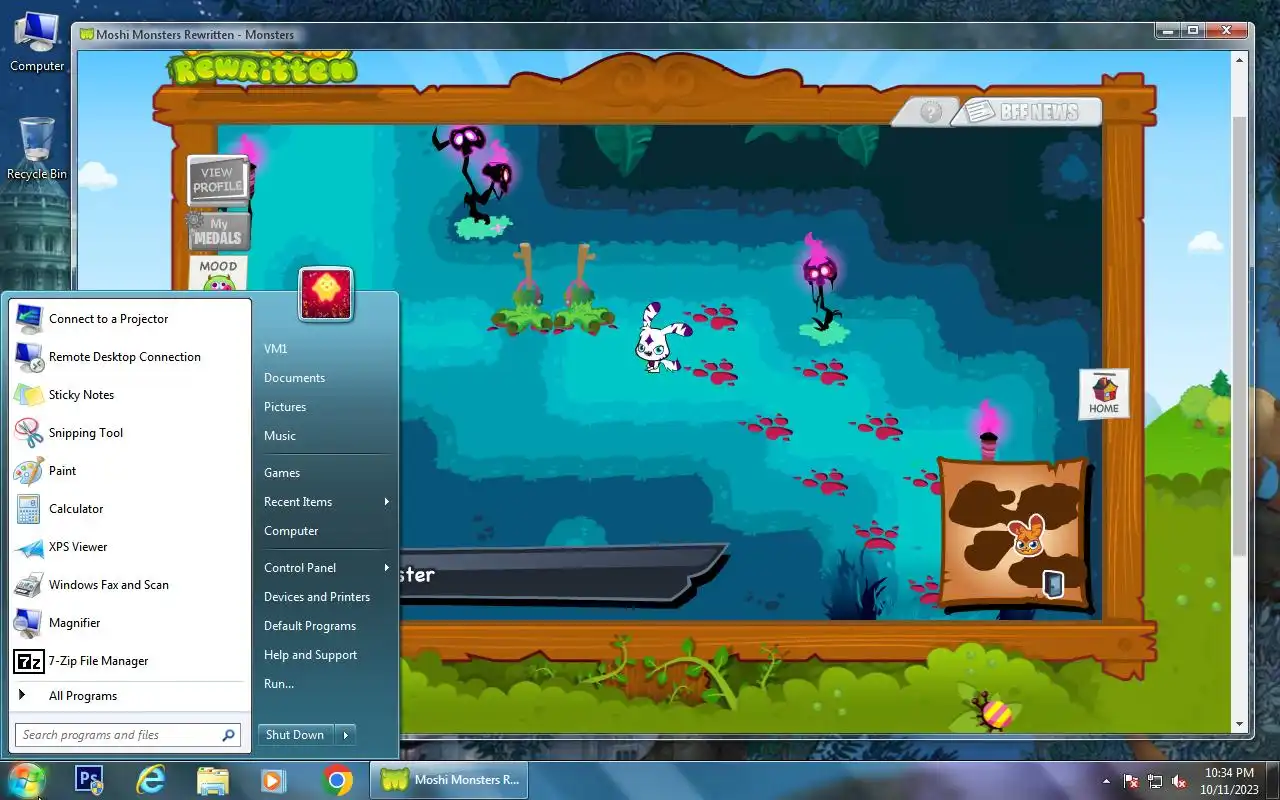This screenshot has width=1280, height=800.
Task: Open Photoshop from the taskbar
Action: (x=89, y=780)
